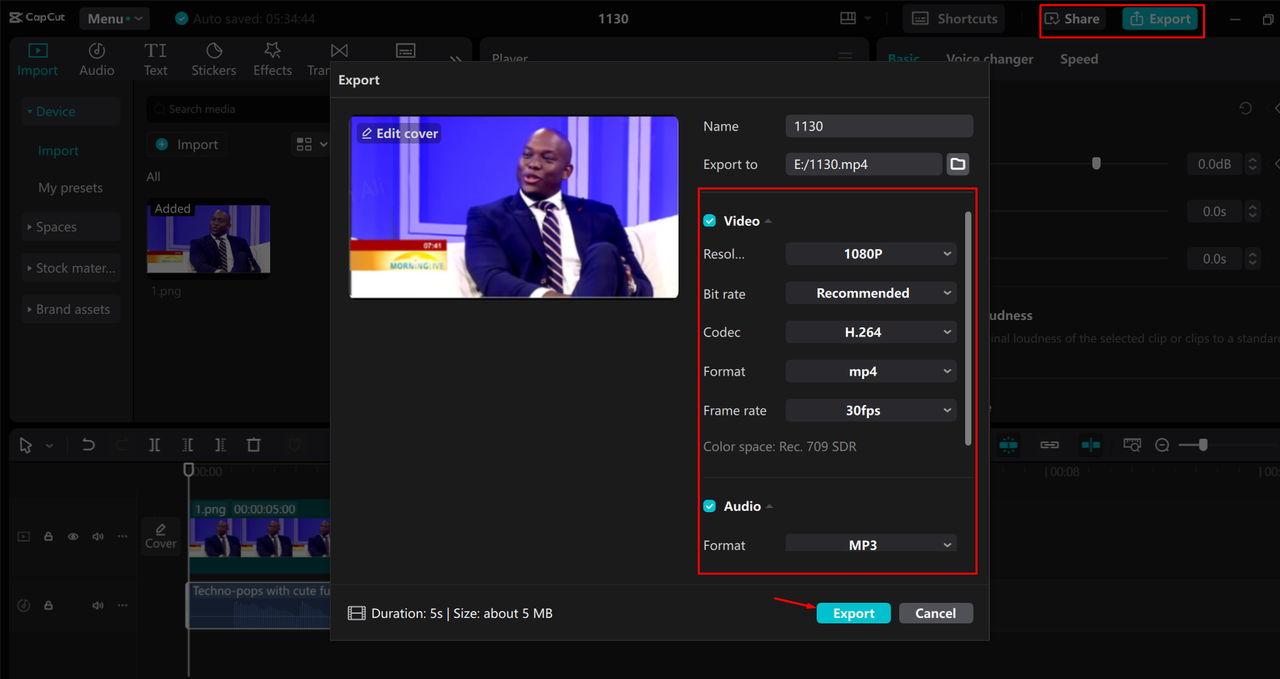
Task: Expand the Stock materials section
Action: tap(71, 268)
